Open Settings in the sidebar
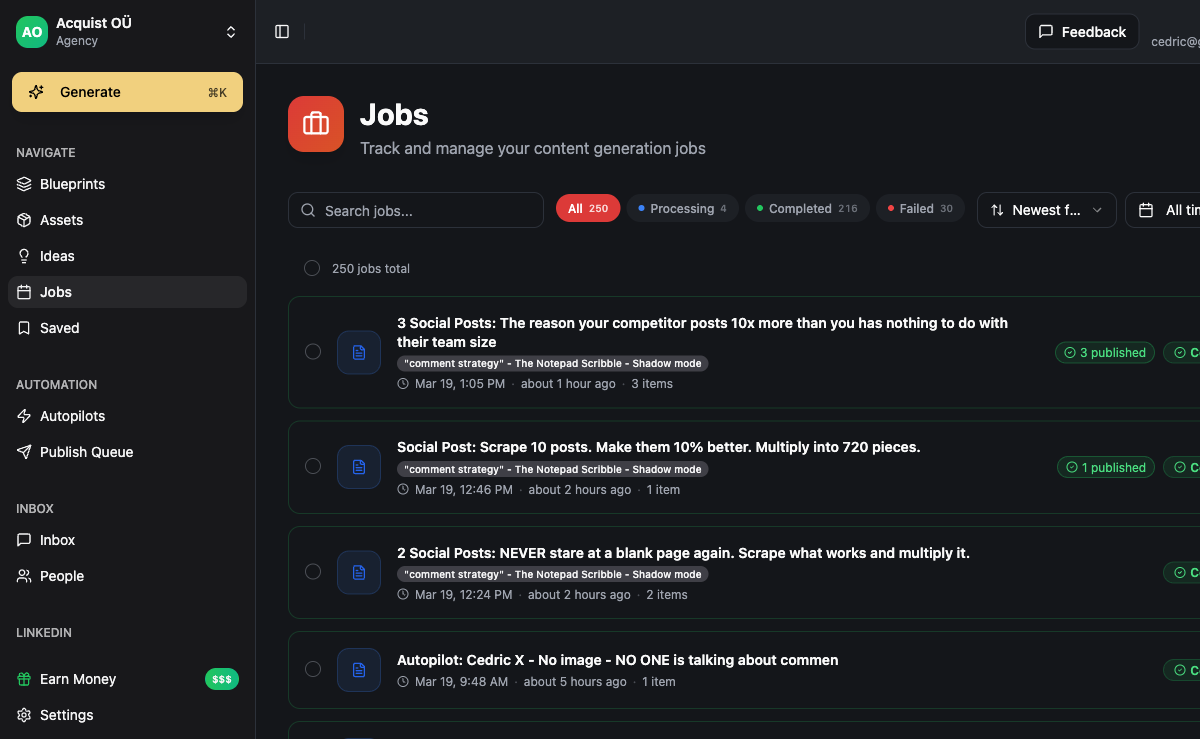Screen dimensions: 1200x739 [127, 715]
